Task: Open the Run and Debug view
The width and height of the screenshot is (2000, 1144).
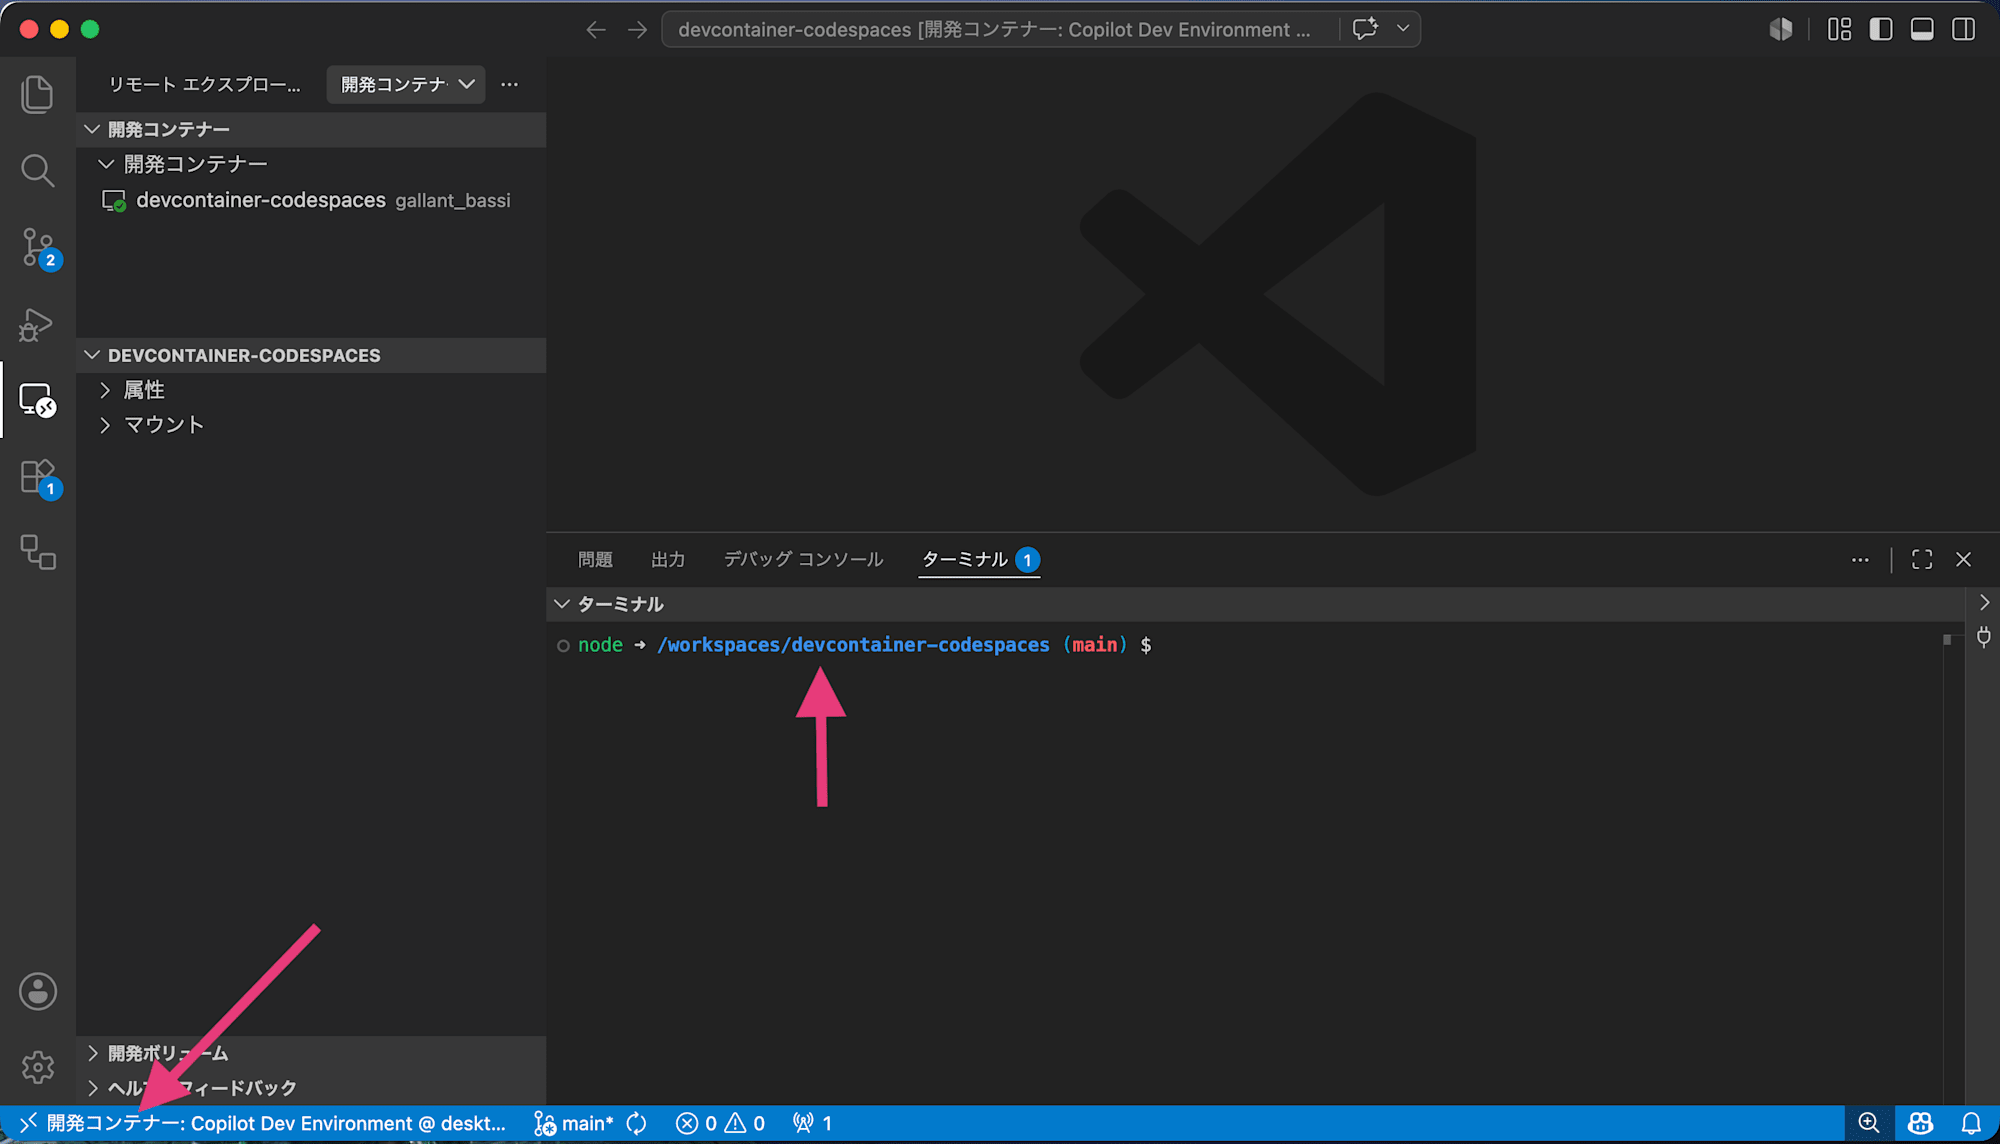Action: [37, 324]
